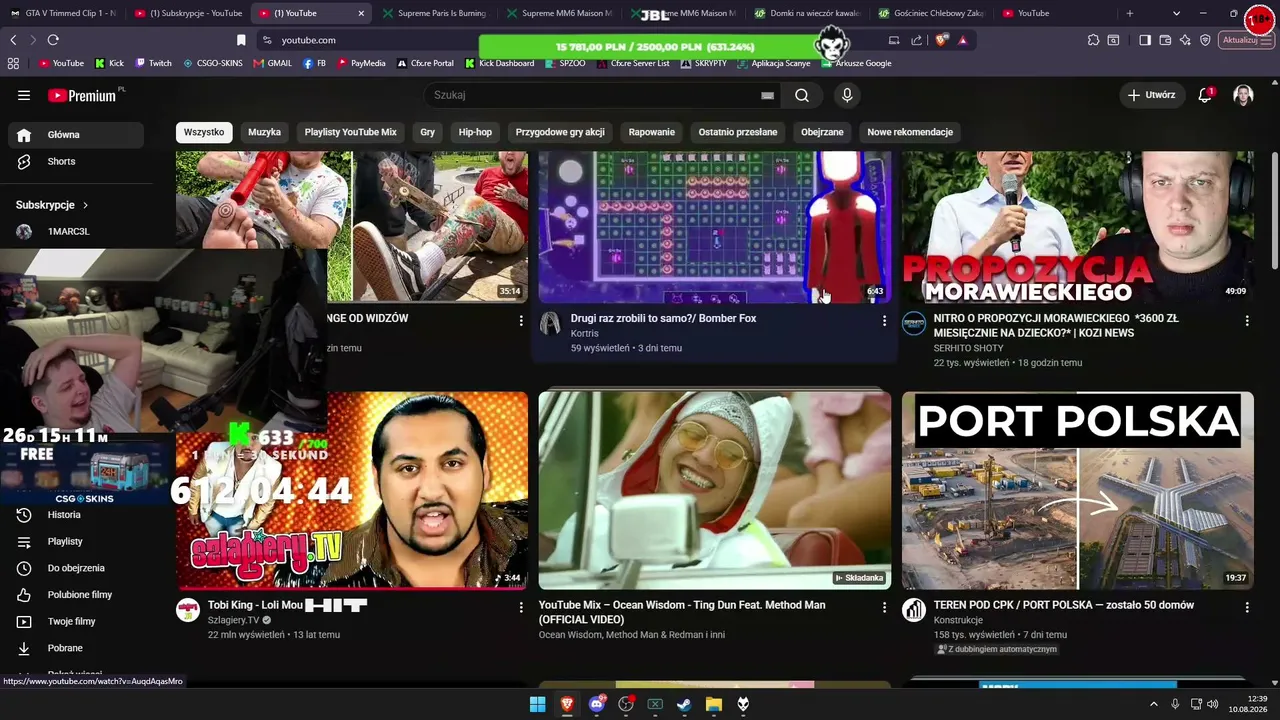Open the account avatar menu
1280x720 pixels.
coord(1243,95)
